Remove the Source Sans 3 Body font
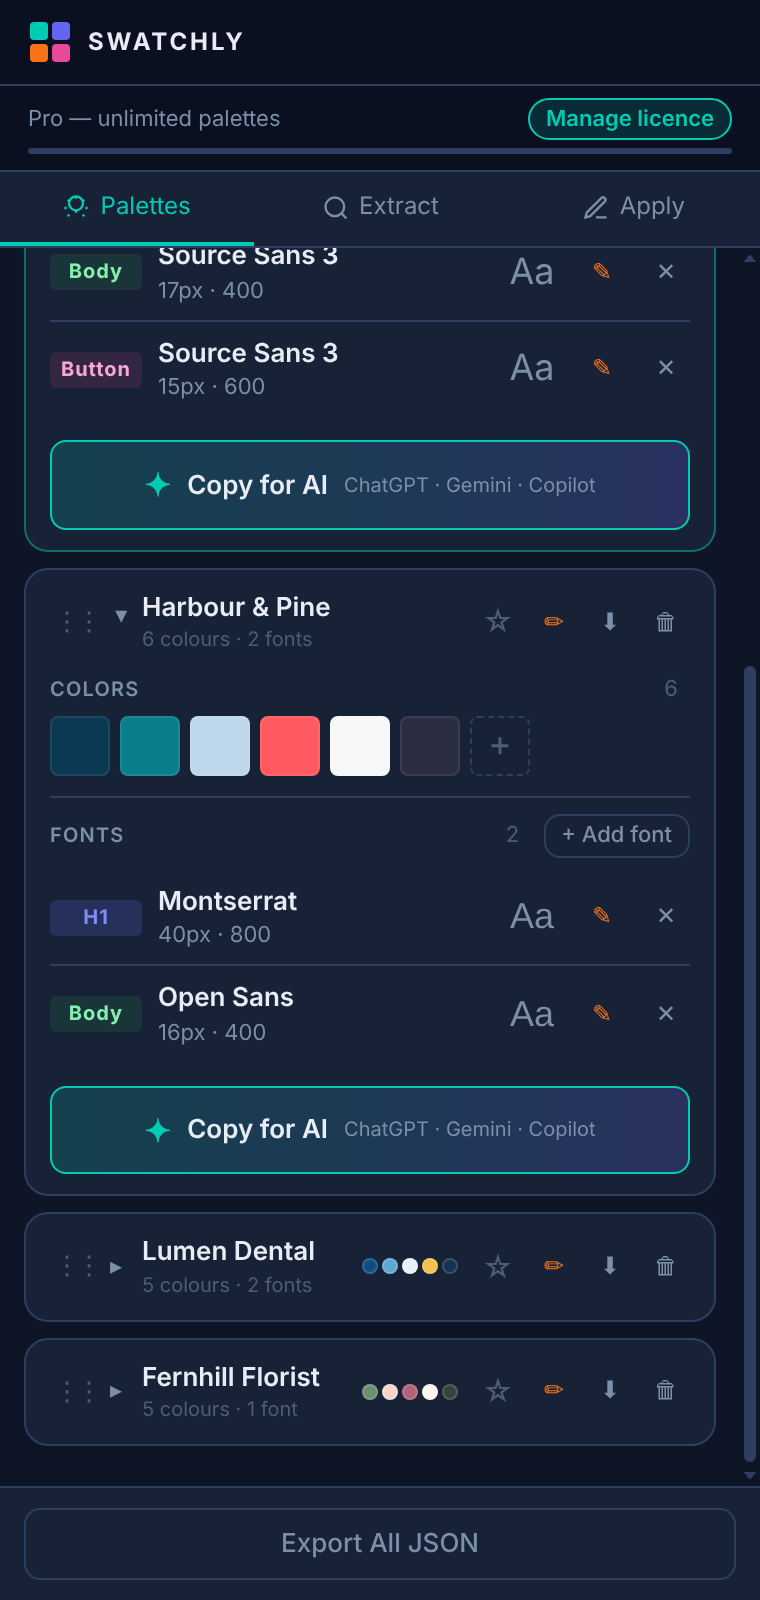The image size is (760, 1600). pyautogui.click(x=666, y=271)
